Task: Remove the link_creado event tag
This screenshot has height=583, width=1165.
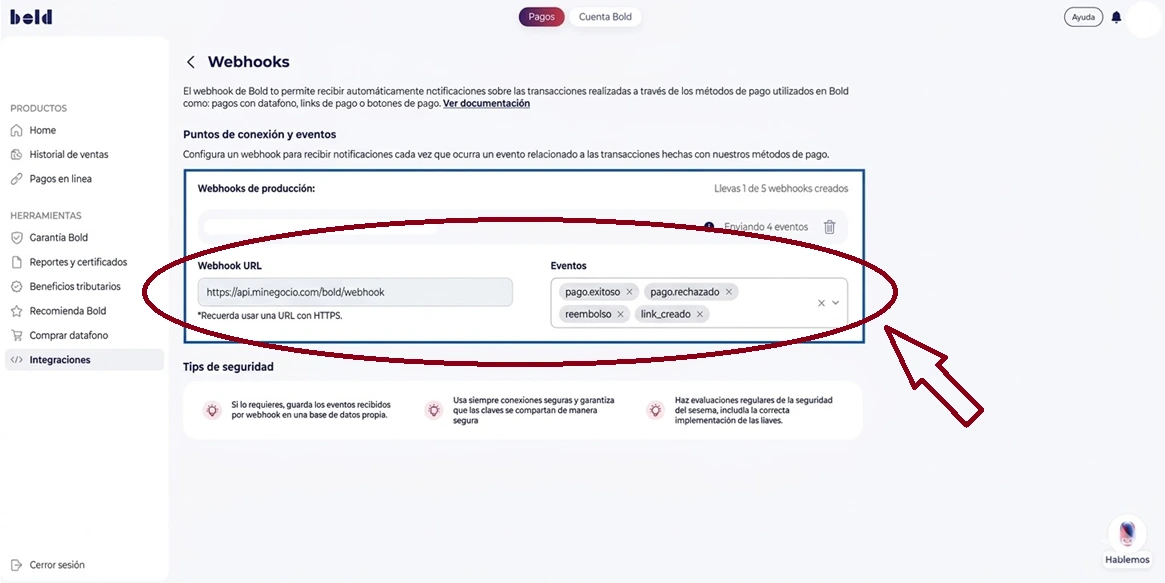Action: (x=701, y=313)
